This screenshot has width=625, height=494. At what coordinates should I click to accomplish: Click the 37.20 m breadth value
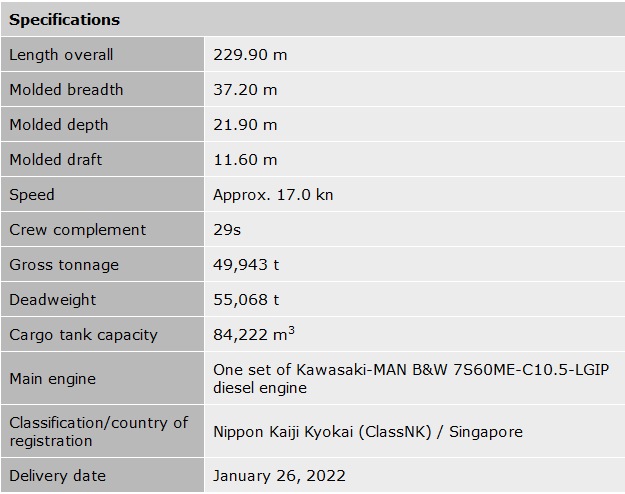coord(245,90)
